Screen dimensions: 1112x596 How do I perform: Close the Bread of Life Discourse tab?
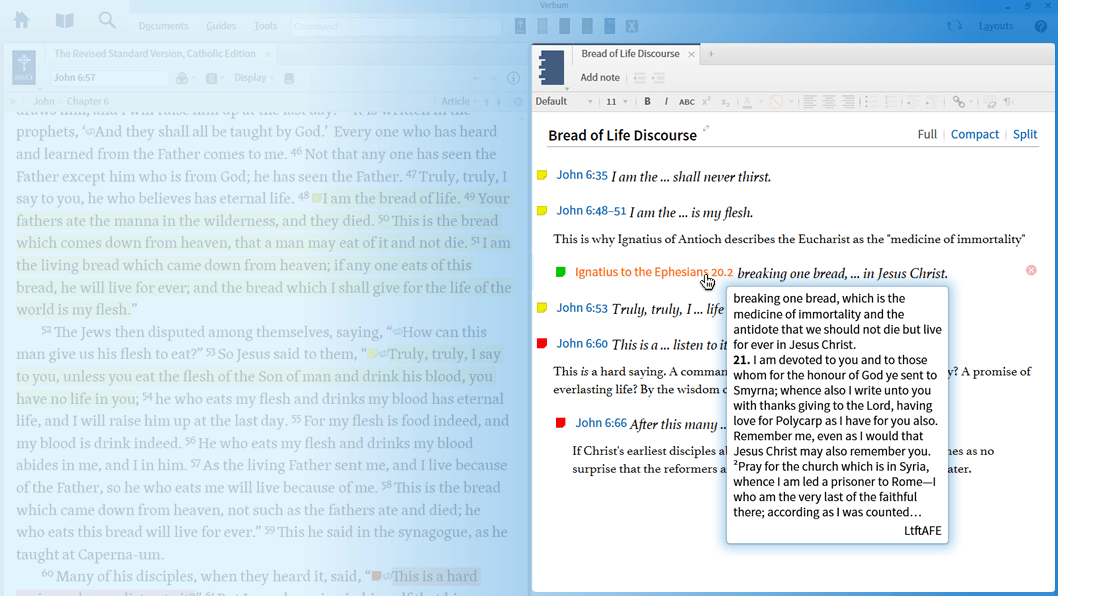(691, 55)
